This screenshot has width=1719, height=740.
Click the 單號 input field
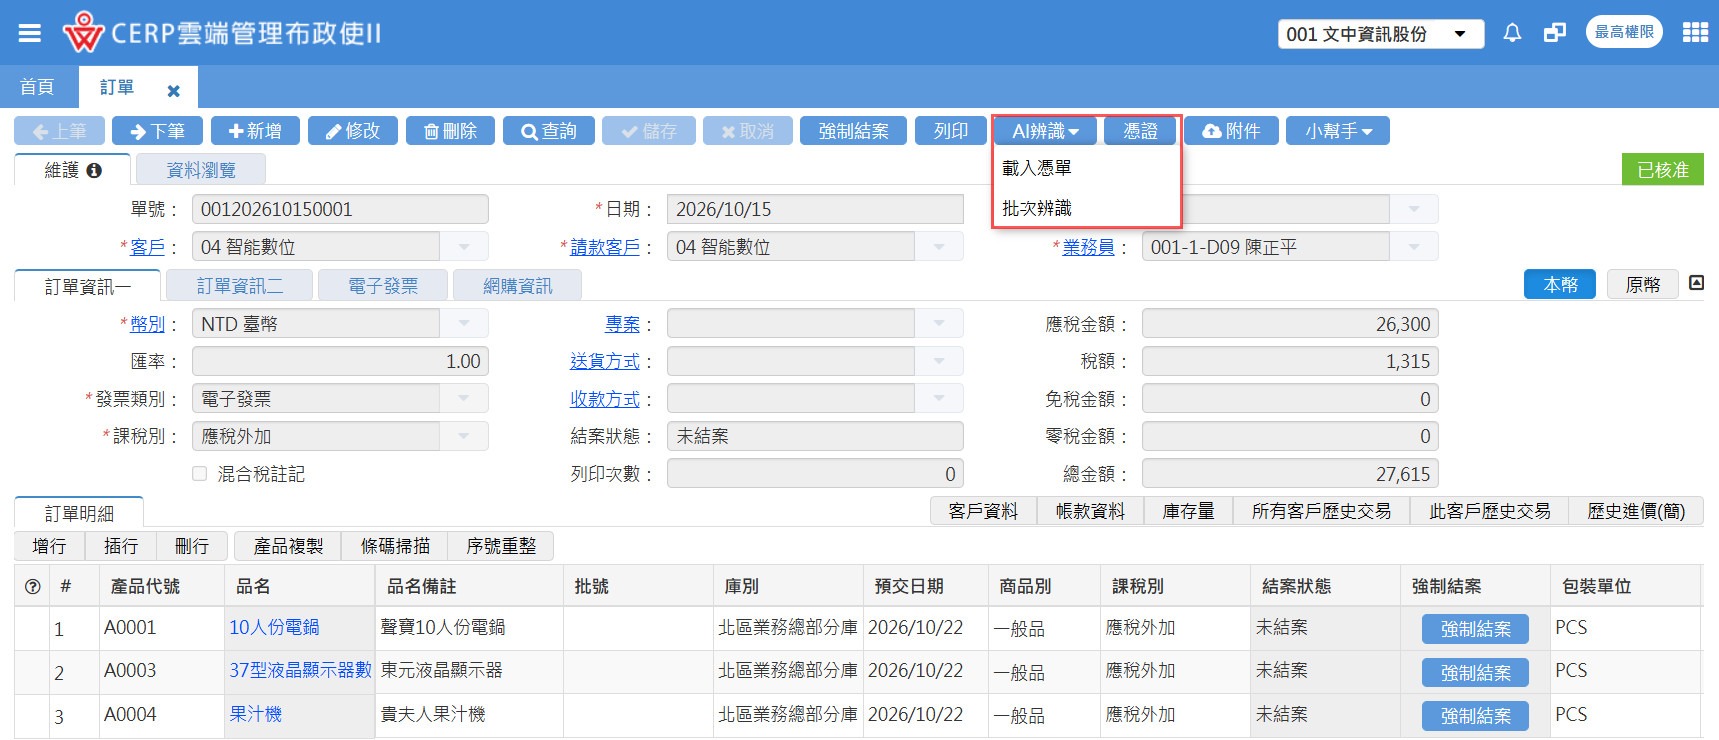pyautogui.click(x=340, y=209)
